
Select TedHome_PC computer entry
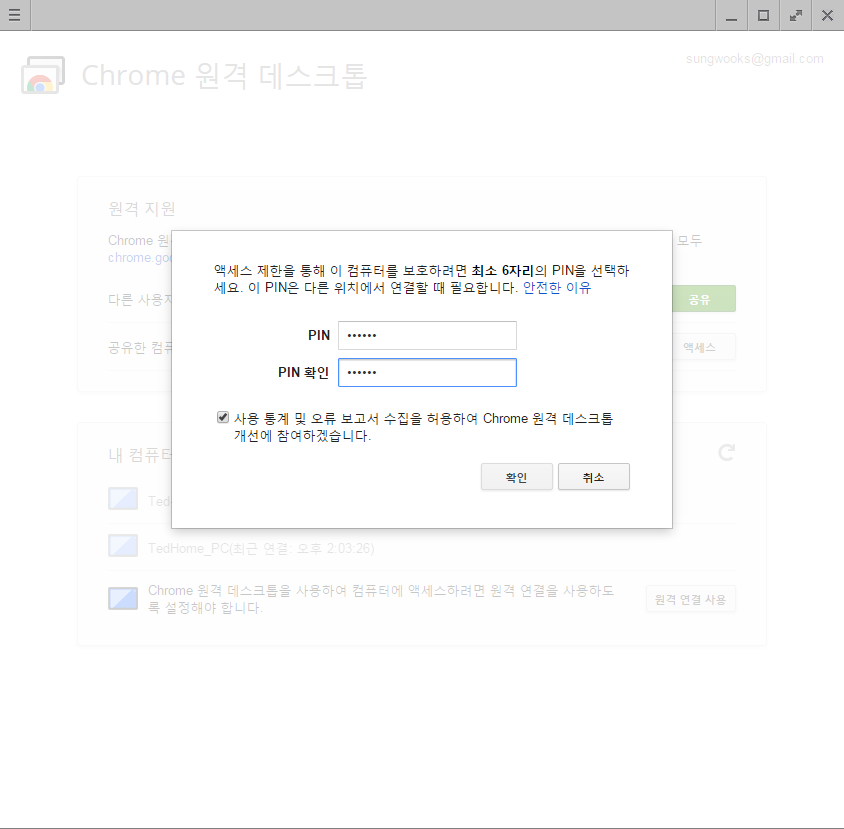pyautogui.click(x=261, y=548)
